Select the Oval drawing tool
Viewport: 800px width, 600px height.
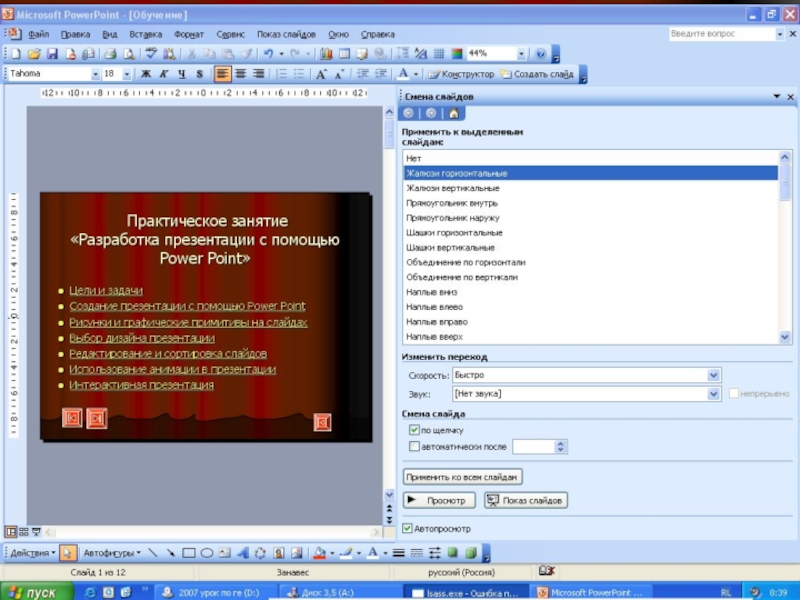pos(206,552)
